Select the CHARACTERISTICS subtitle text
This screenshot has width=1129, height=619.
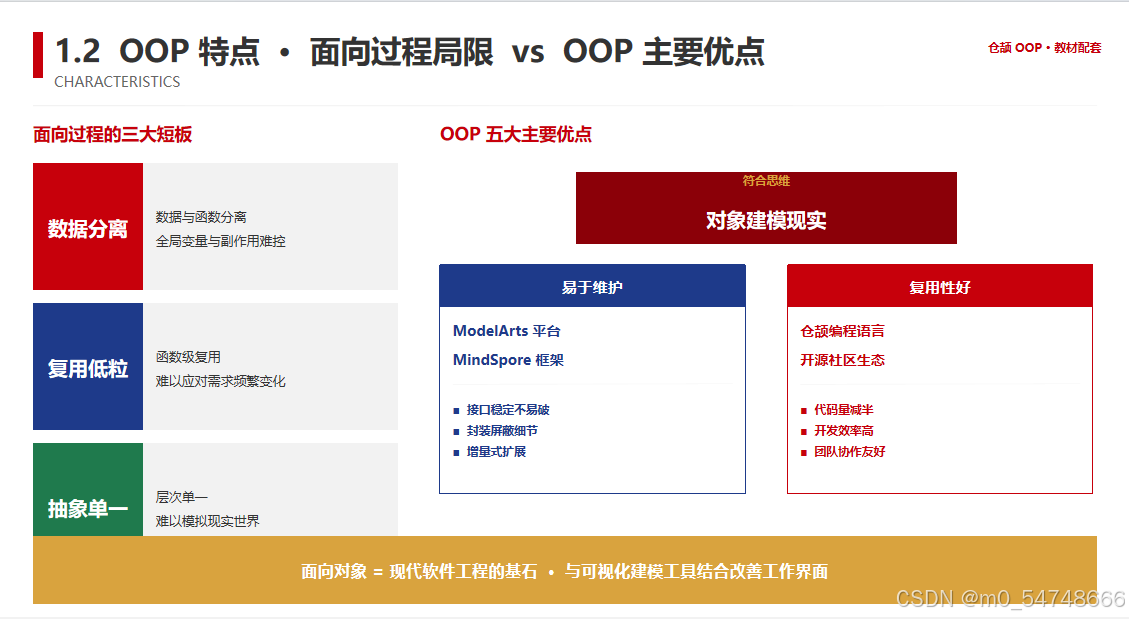[117, 82]
